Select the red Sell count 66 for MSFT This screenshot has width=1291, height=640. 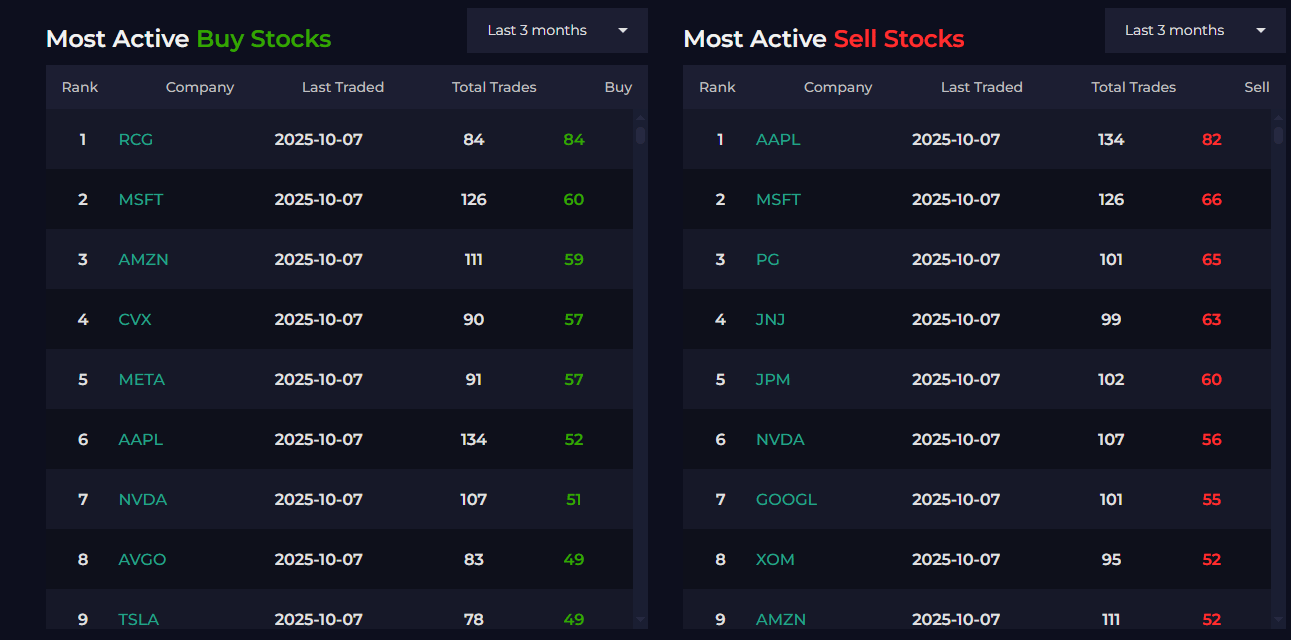pyautogui.click(x=1212, y=199)
